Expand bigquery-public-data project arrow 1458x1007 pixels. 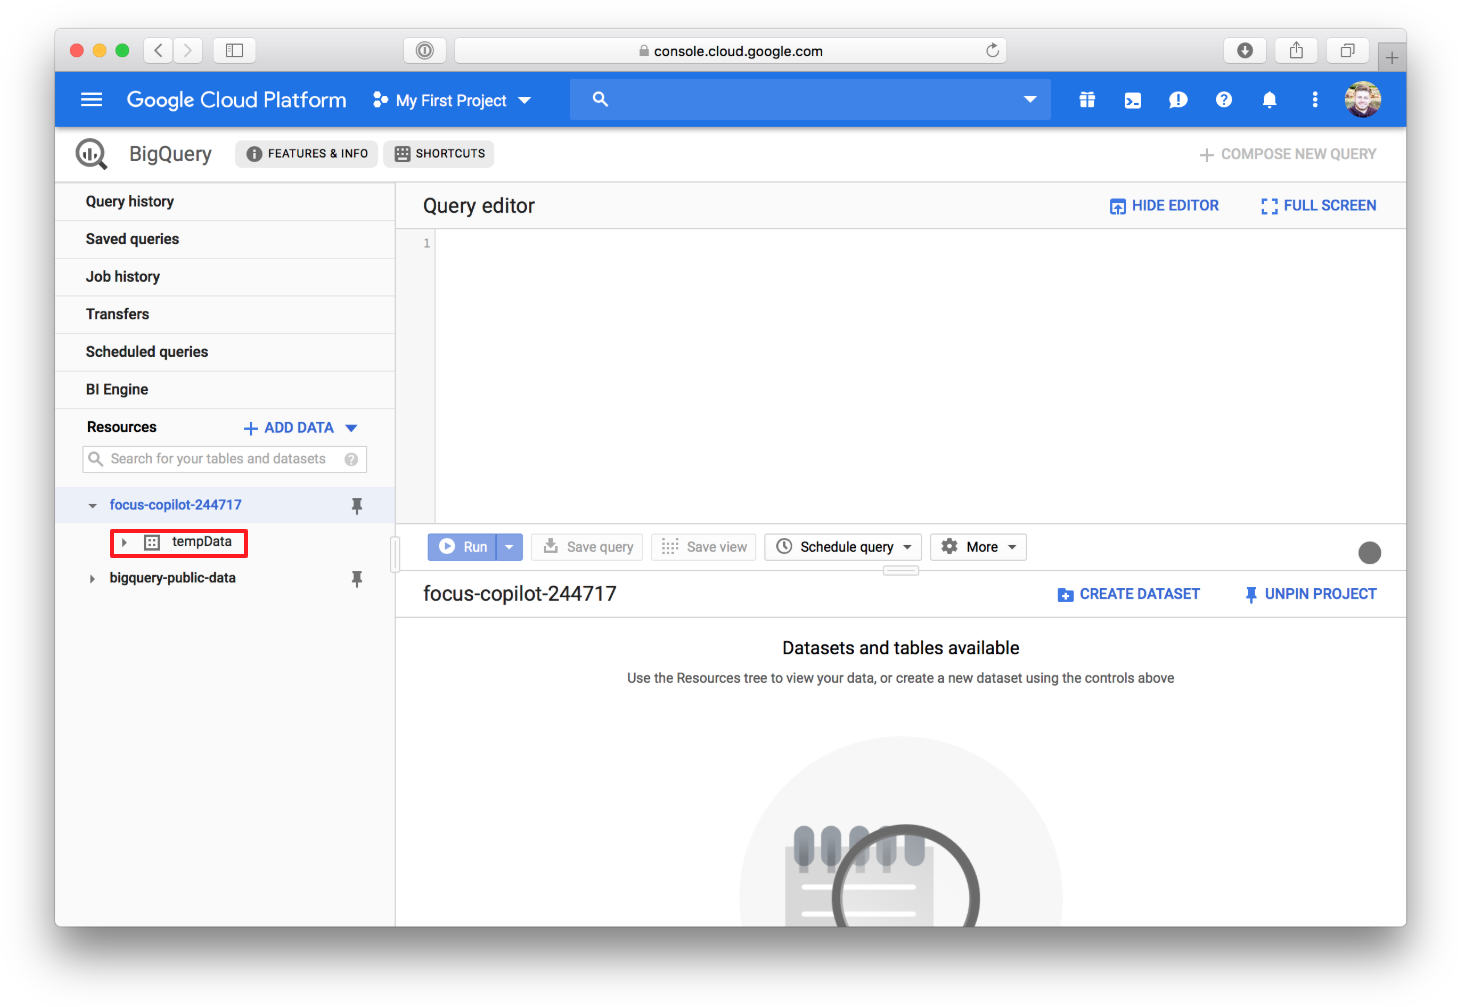pyautogui.click(x=92, y=579)
